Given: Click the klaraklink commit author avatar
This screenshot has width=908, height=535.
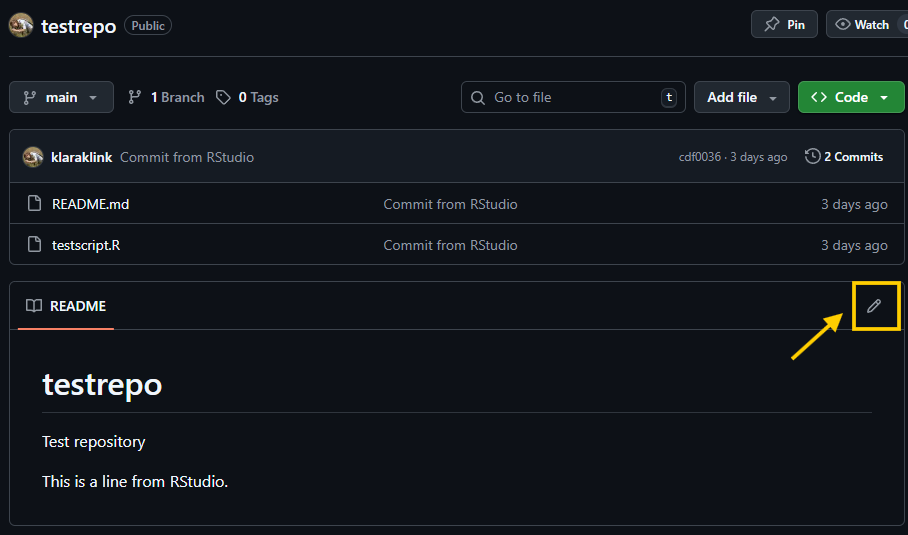Looking at the screenshot, I should [x=33, y=157].
